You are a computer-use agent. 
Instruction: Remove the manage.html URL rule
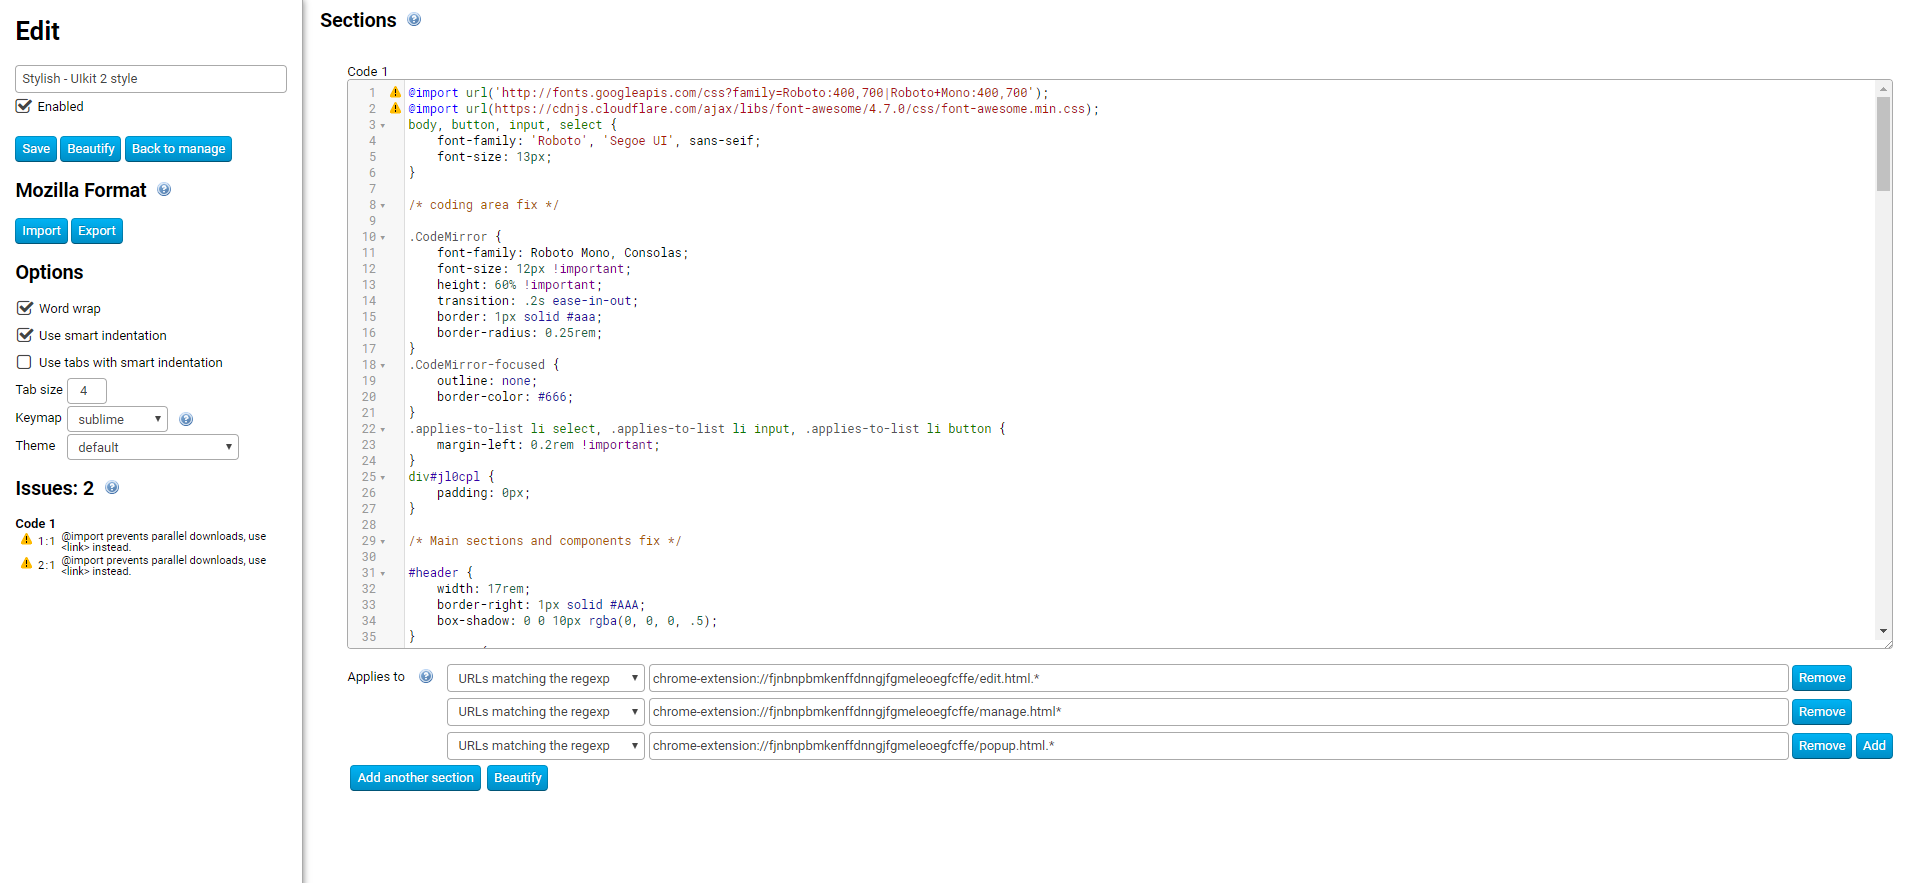(x=1821, y=712)
